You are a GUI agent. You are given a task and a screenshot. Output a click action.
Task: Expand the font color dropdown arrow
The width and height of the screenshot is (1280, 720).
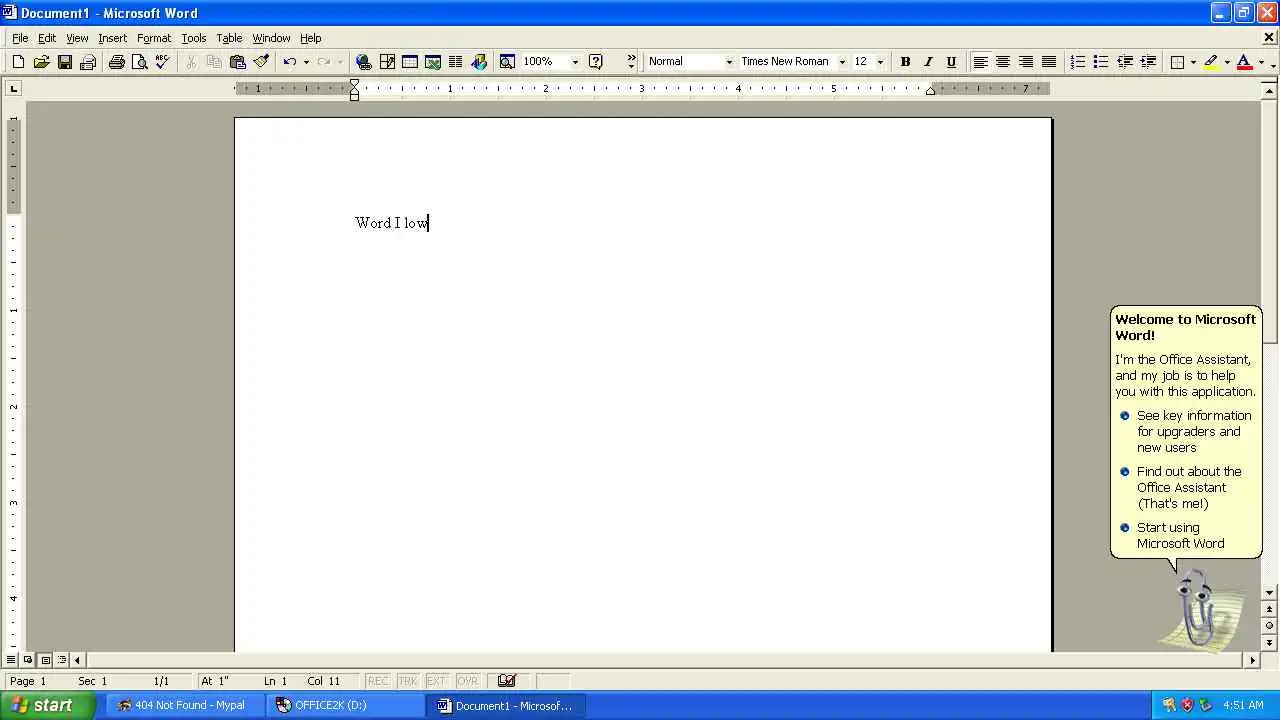click(x=1260, y=62)
